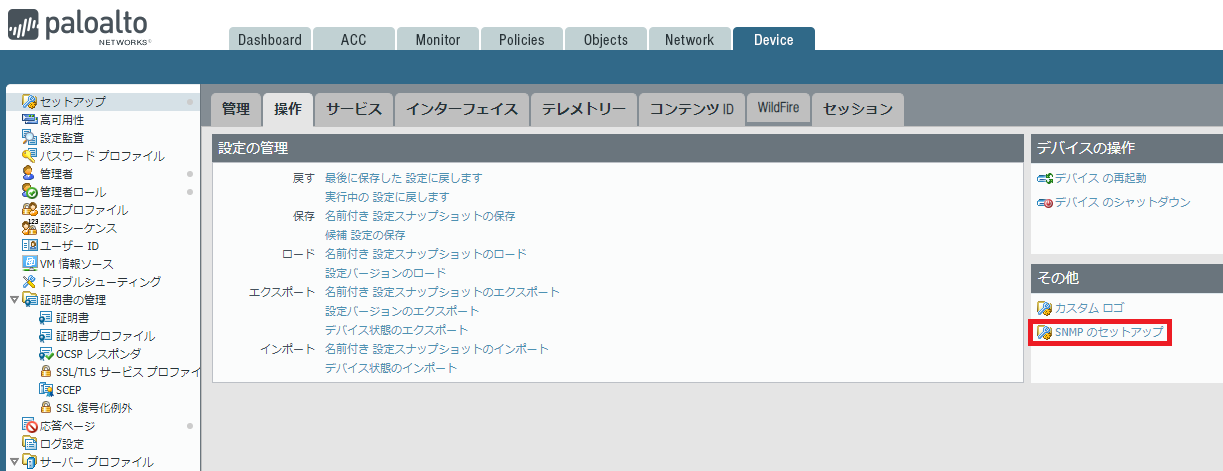Click the OCSP レスポンダ icon
The height and width of the screenshot is (471, 1223).
click(46, 354)
